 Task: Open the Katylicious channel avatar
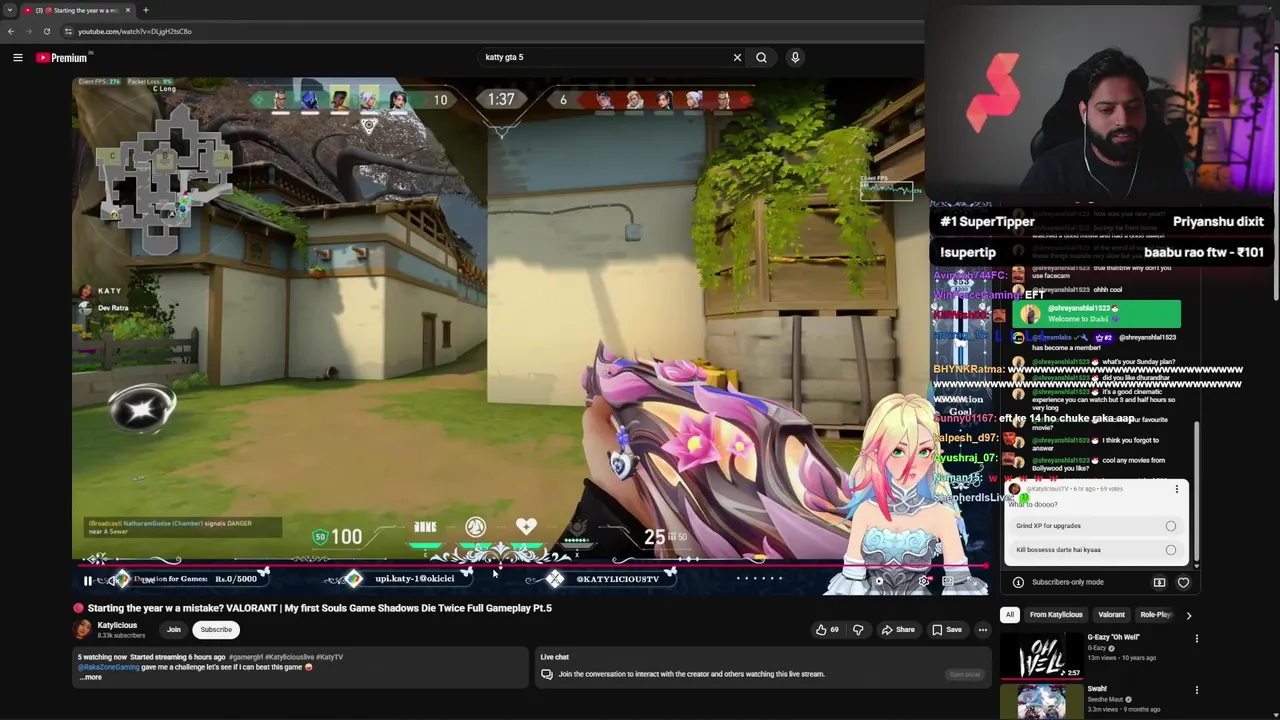click(x=83, y=630)
